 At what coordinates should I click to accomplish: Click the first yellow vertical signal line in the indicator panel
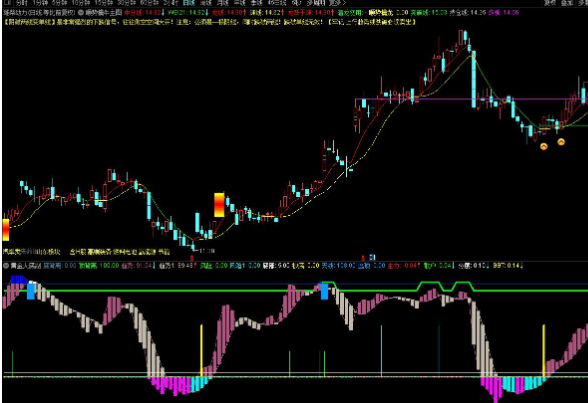click(x=201, y=351)
